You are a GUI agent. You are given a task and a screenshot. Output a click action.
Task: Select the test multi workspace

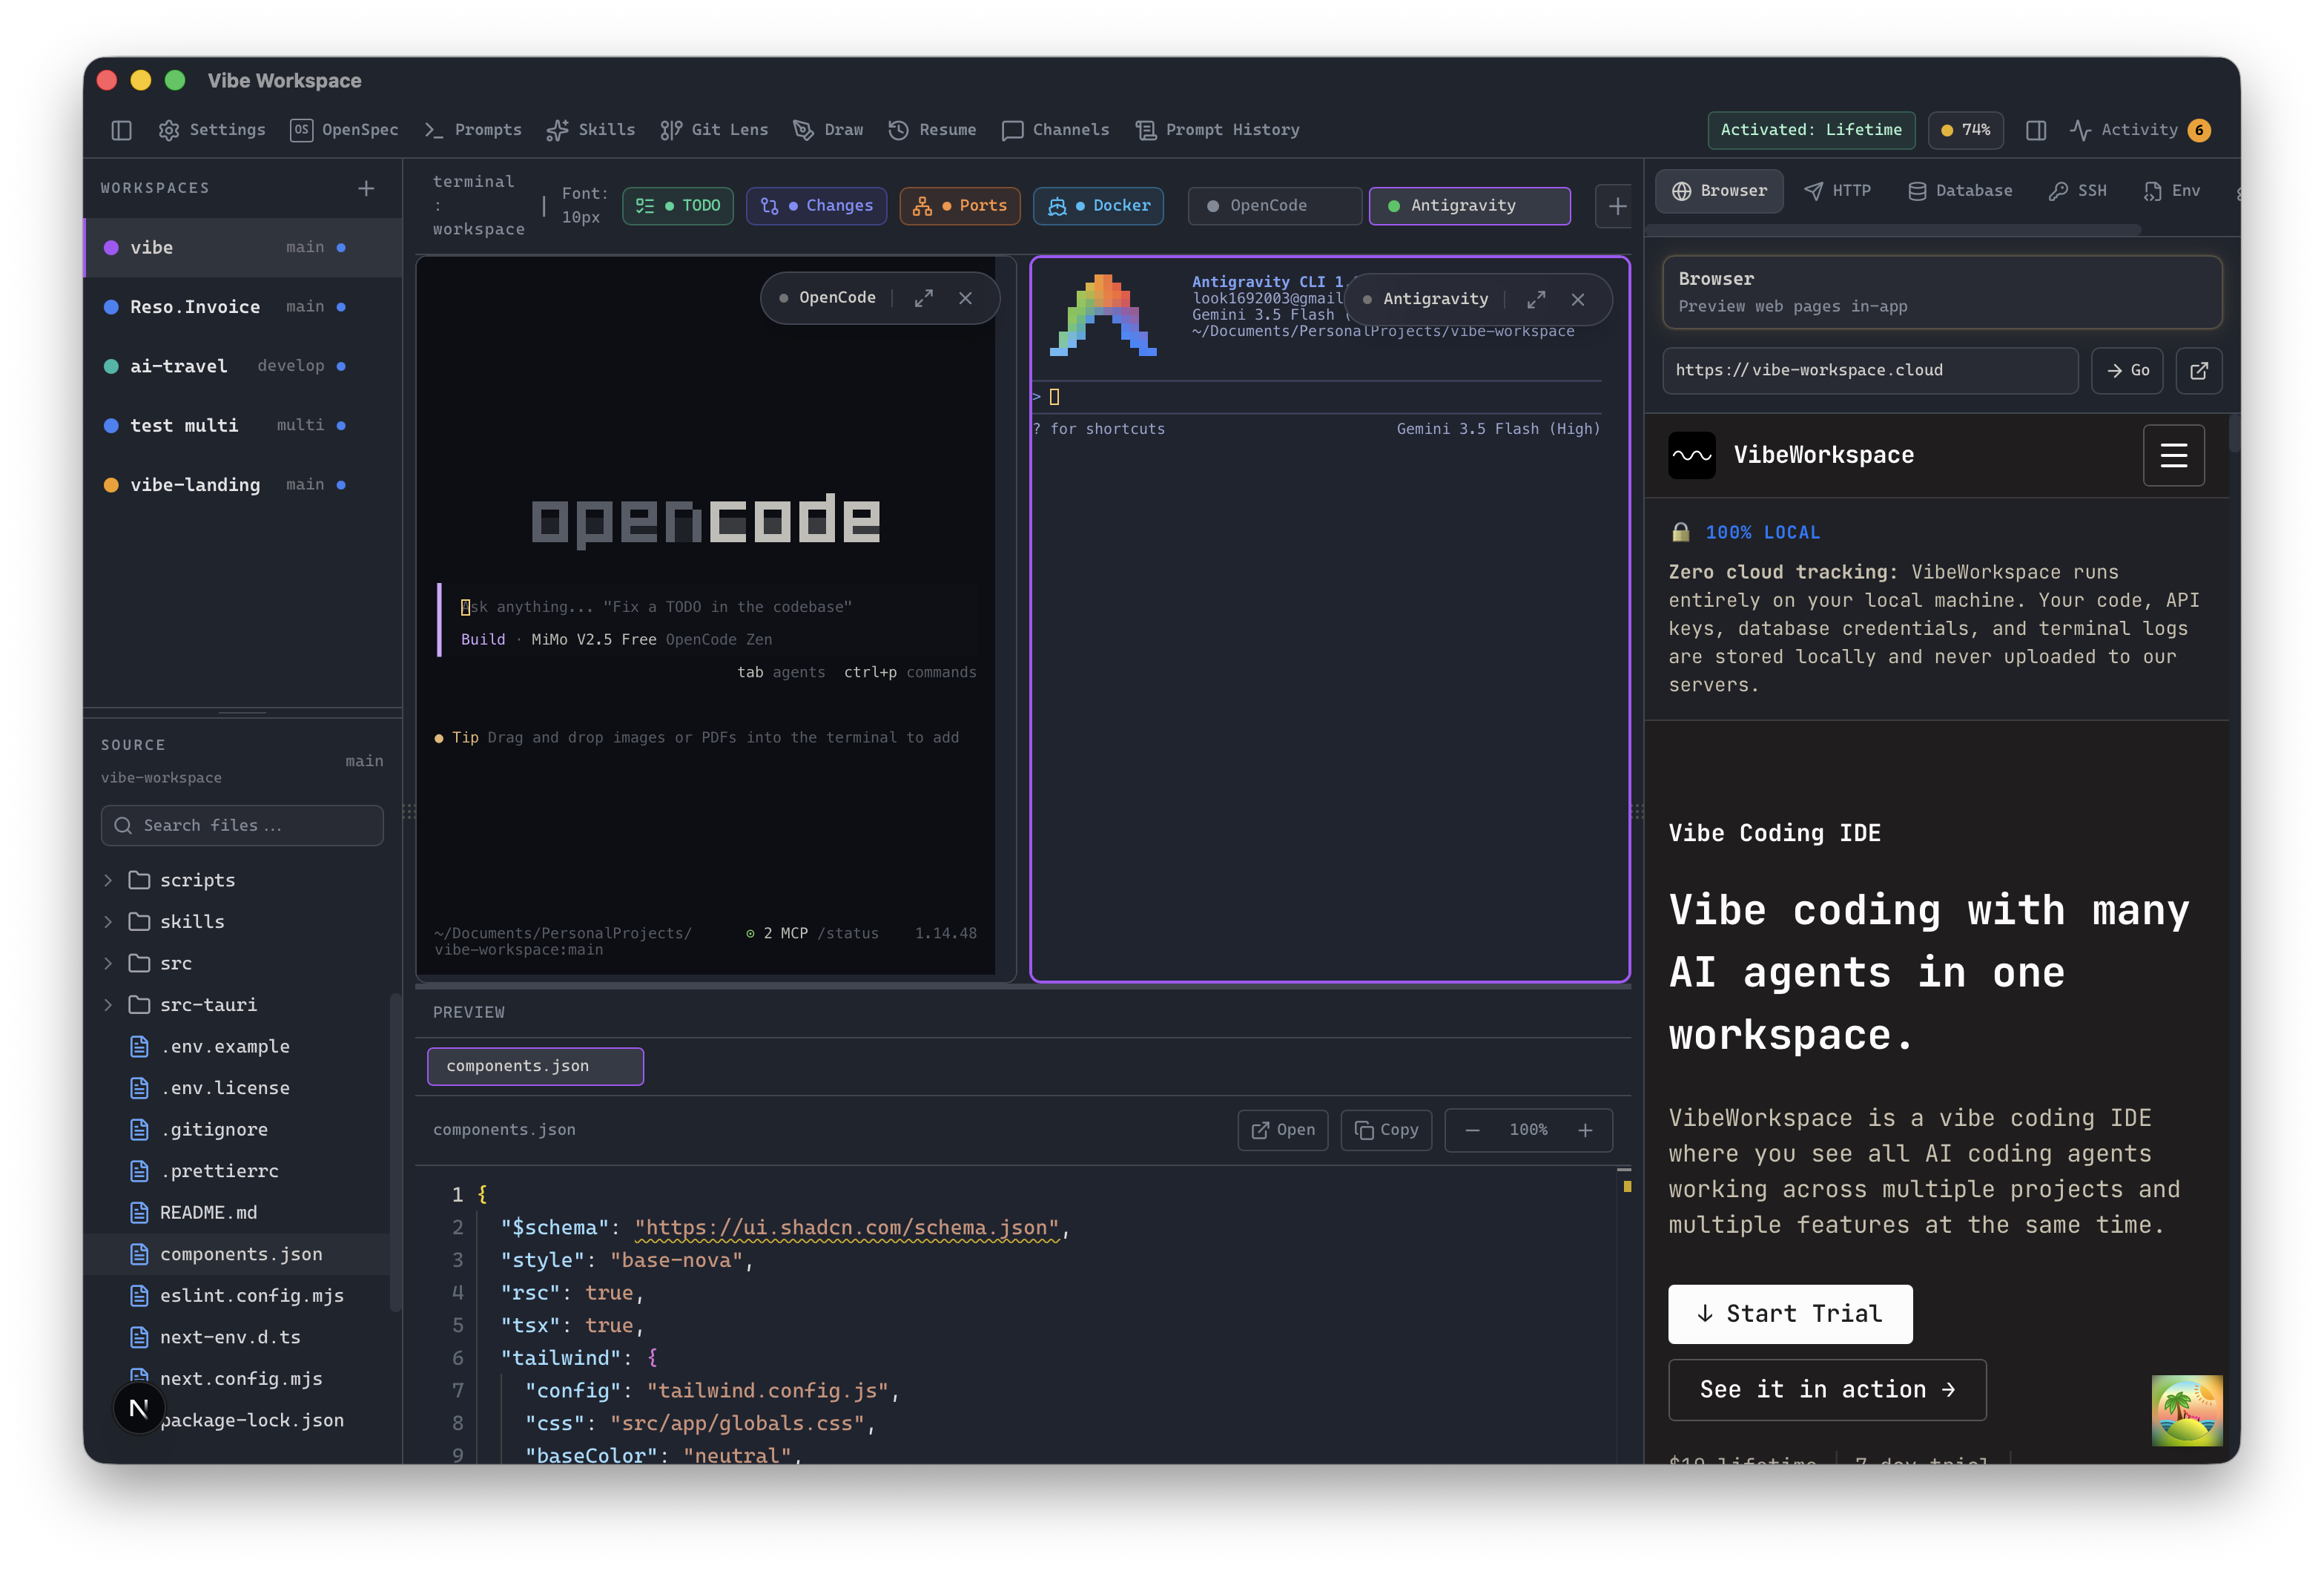tap(243, 426)
